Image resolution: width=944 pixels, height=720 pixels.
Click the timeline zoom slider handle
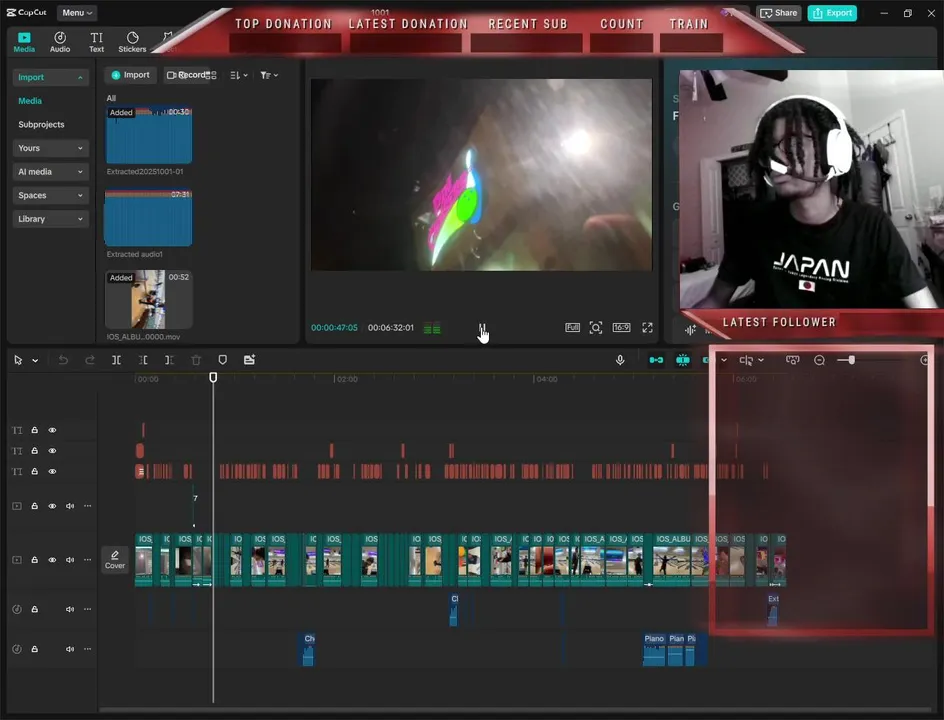(x=851, y=360)
